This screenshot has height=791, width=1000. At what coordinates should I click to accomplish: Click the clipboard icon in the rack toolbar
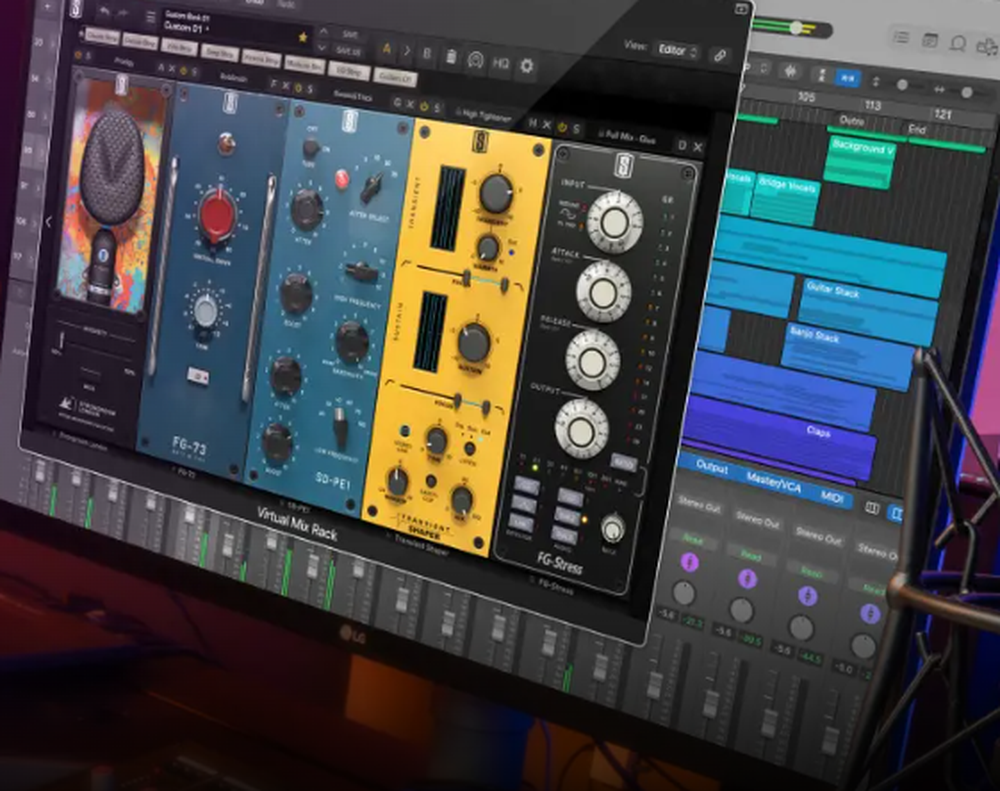point(450,57)
